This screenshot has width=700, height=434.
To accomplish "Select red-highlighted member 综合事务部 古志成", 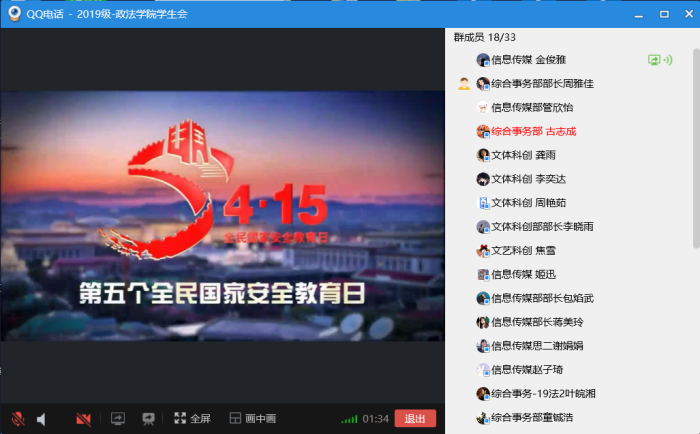I will 534,131.
